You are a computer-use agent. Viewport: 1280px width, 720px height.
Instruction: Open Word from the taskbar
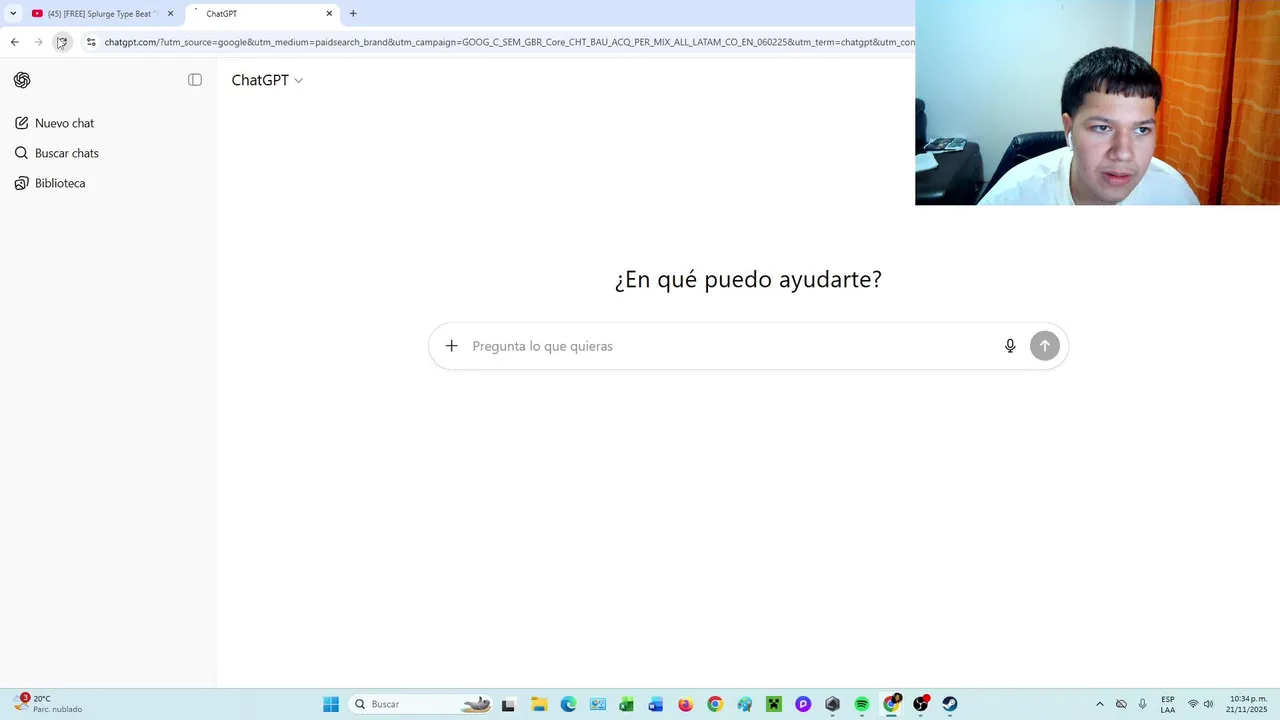point(656,704)
